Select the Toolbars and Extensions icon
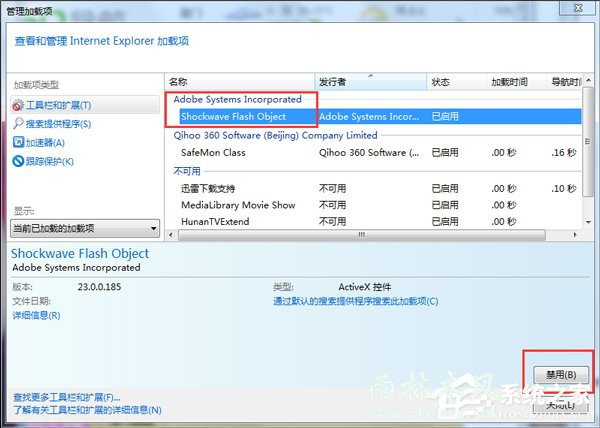This screenshot has height=428, width=600. click(18, 105)
